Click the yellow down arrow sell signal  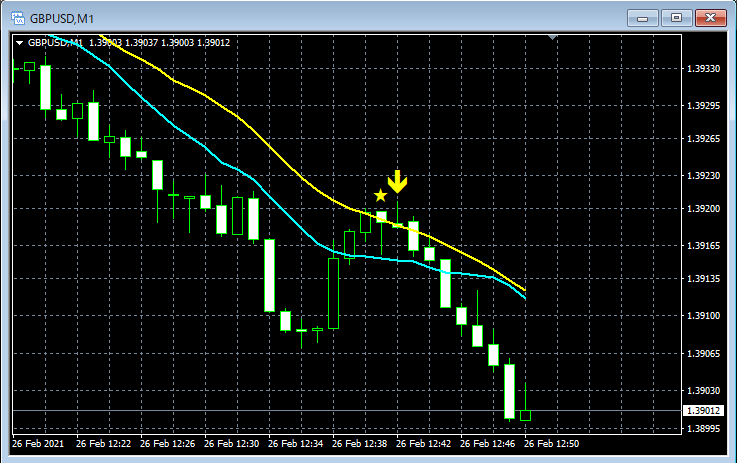pyautogui.click(x=397, y=181)
